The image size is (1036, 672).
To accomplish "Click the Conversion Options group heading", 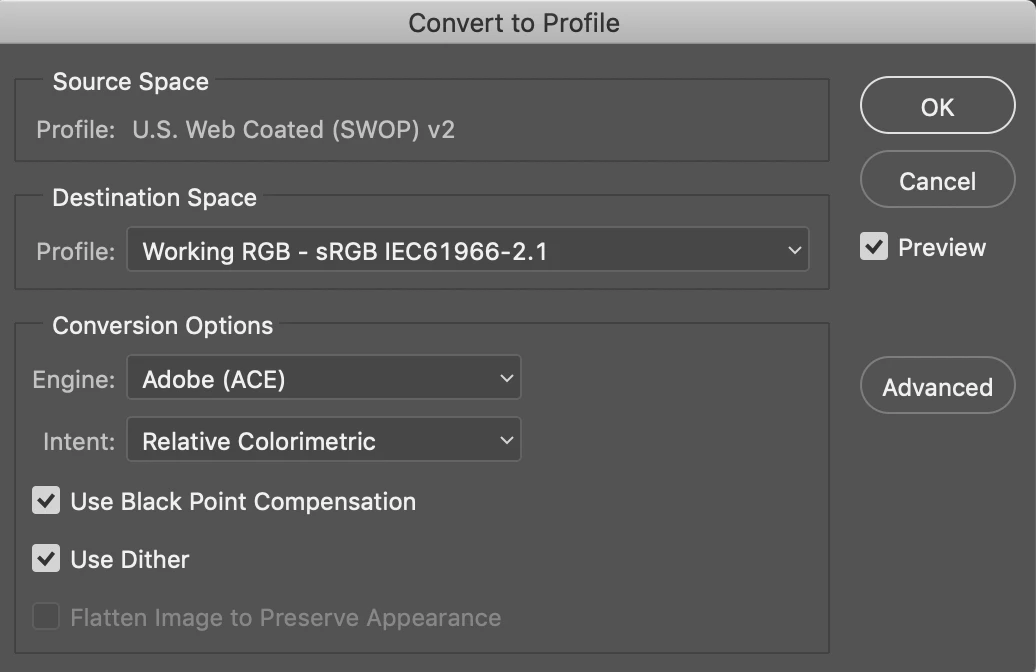I will 162,326.
